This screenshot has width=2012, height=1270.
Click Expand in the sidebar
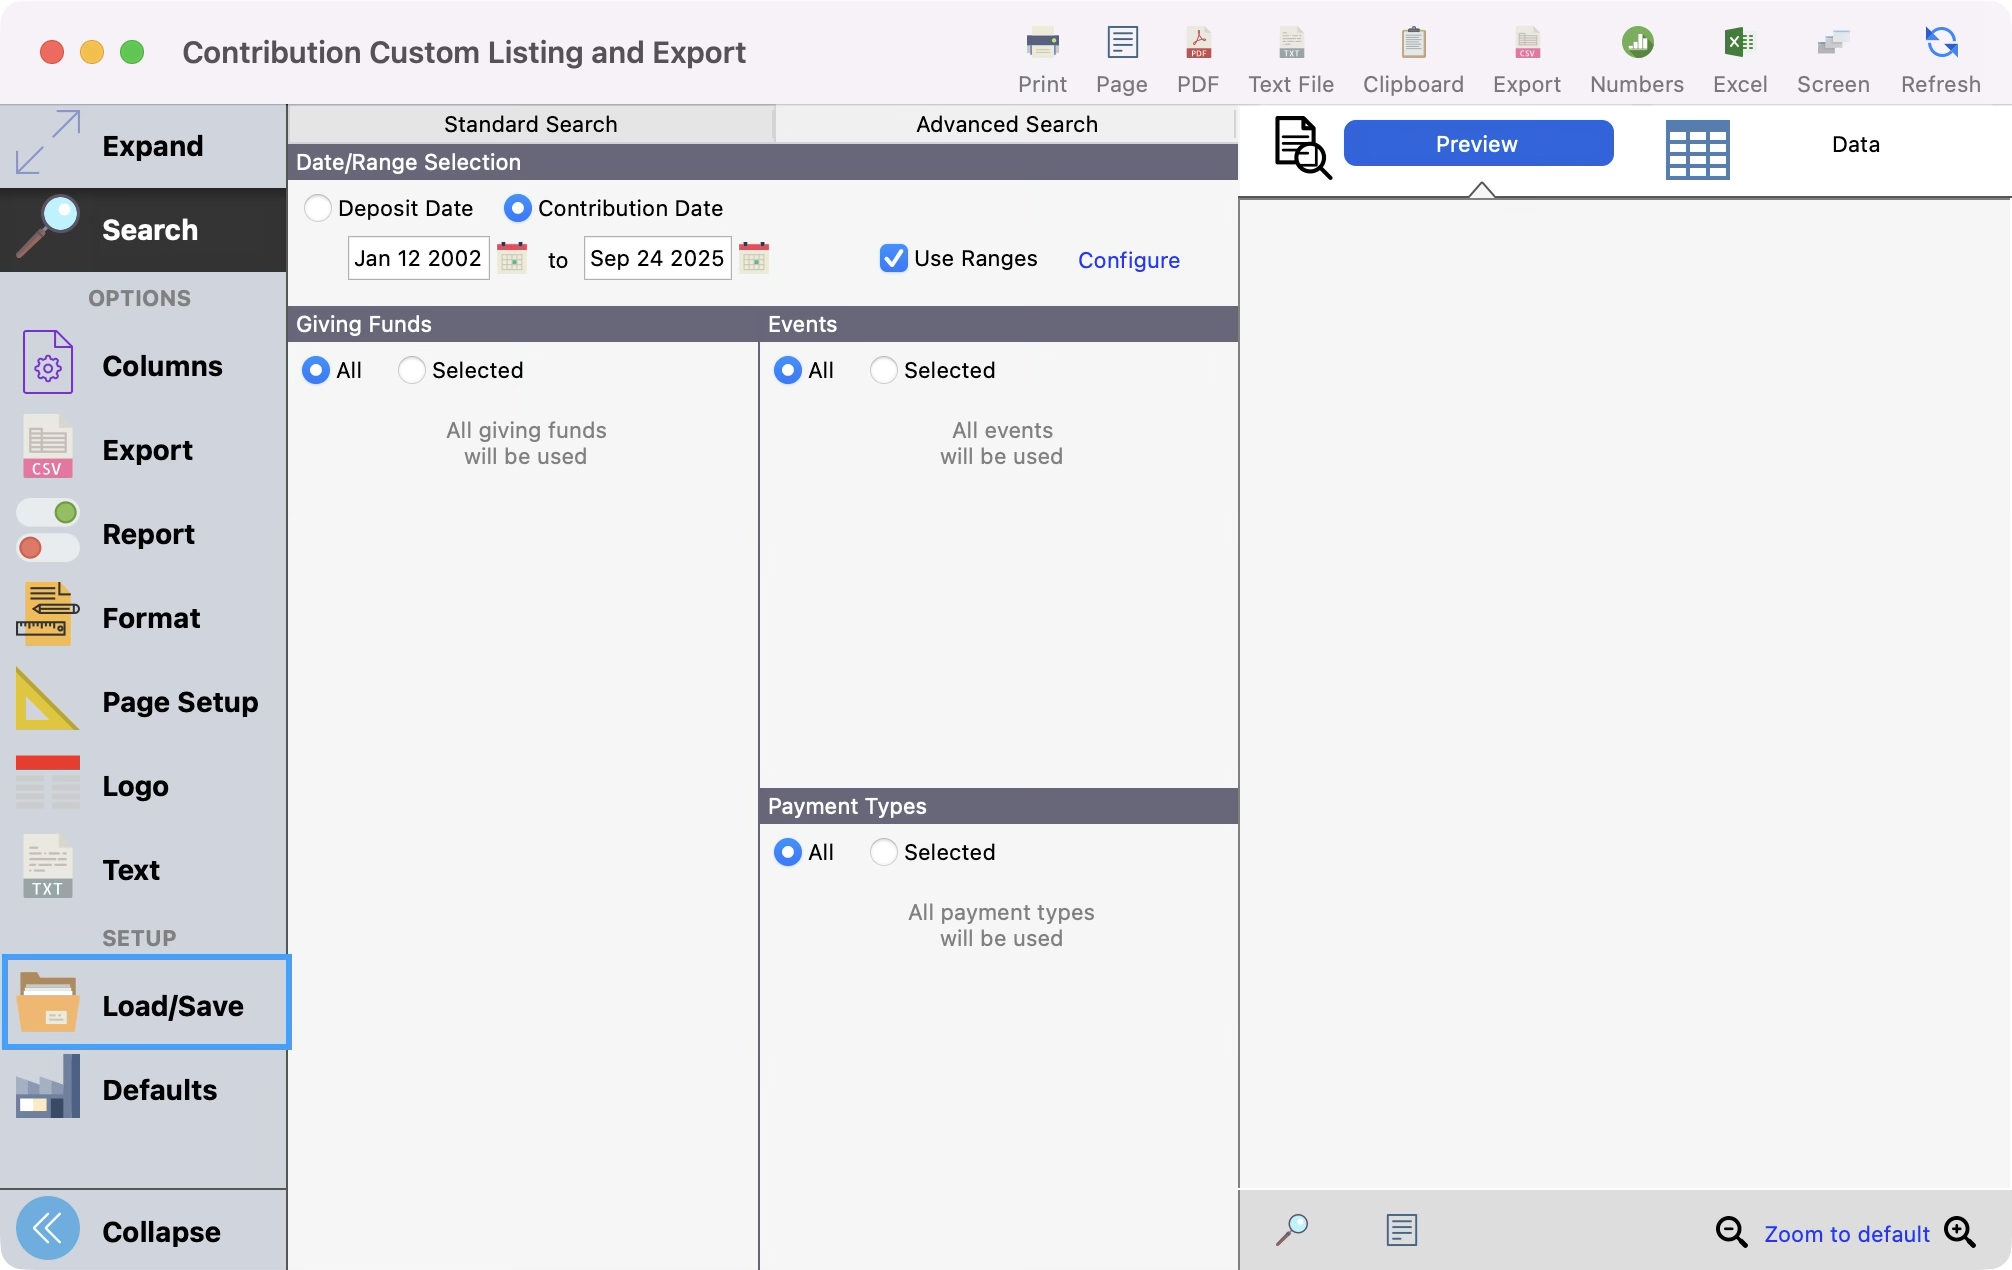pyautogui.click(x=144, y=146)
